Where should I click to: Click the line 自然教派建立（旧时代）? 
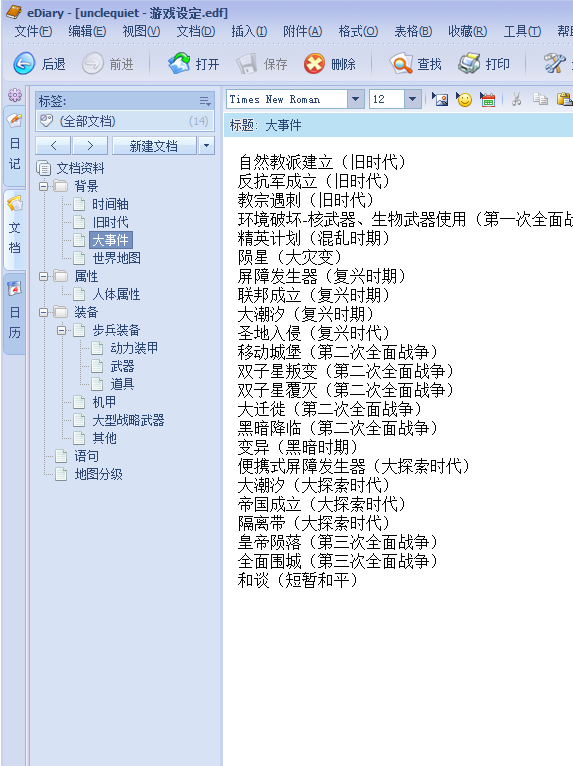pos(321,162)
